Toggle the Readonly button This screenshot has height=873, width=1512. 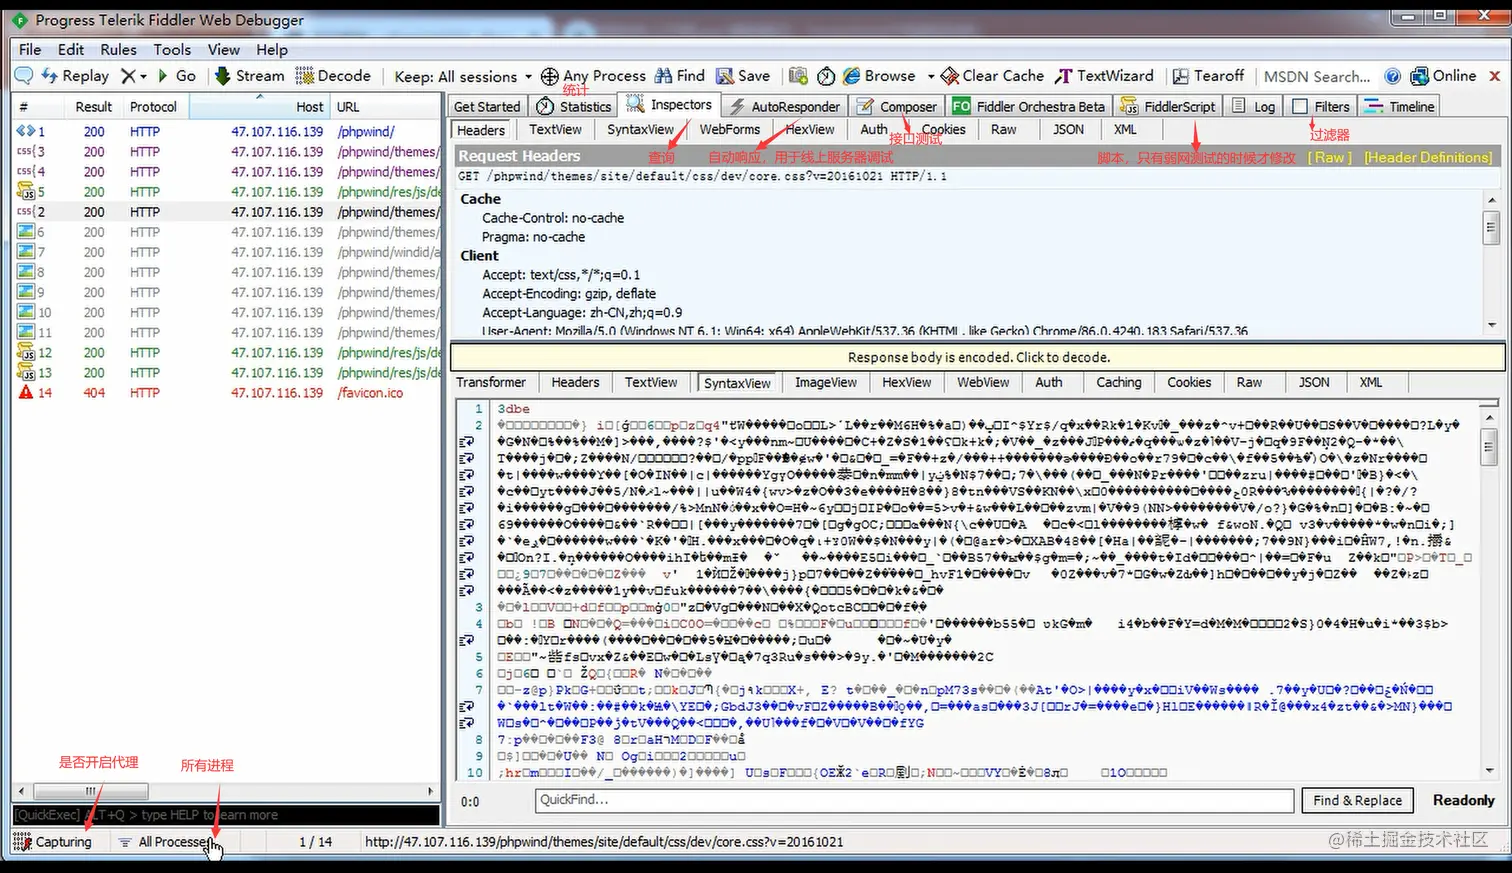(x=1463, y=800)
